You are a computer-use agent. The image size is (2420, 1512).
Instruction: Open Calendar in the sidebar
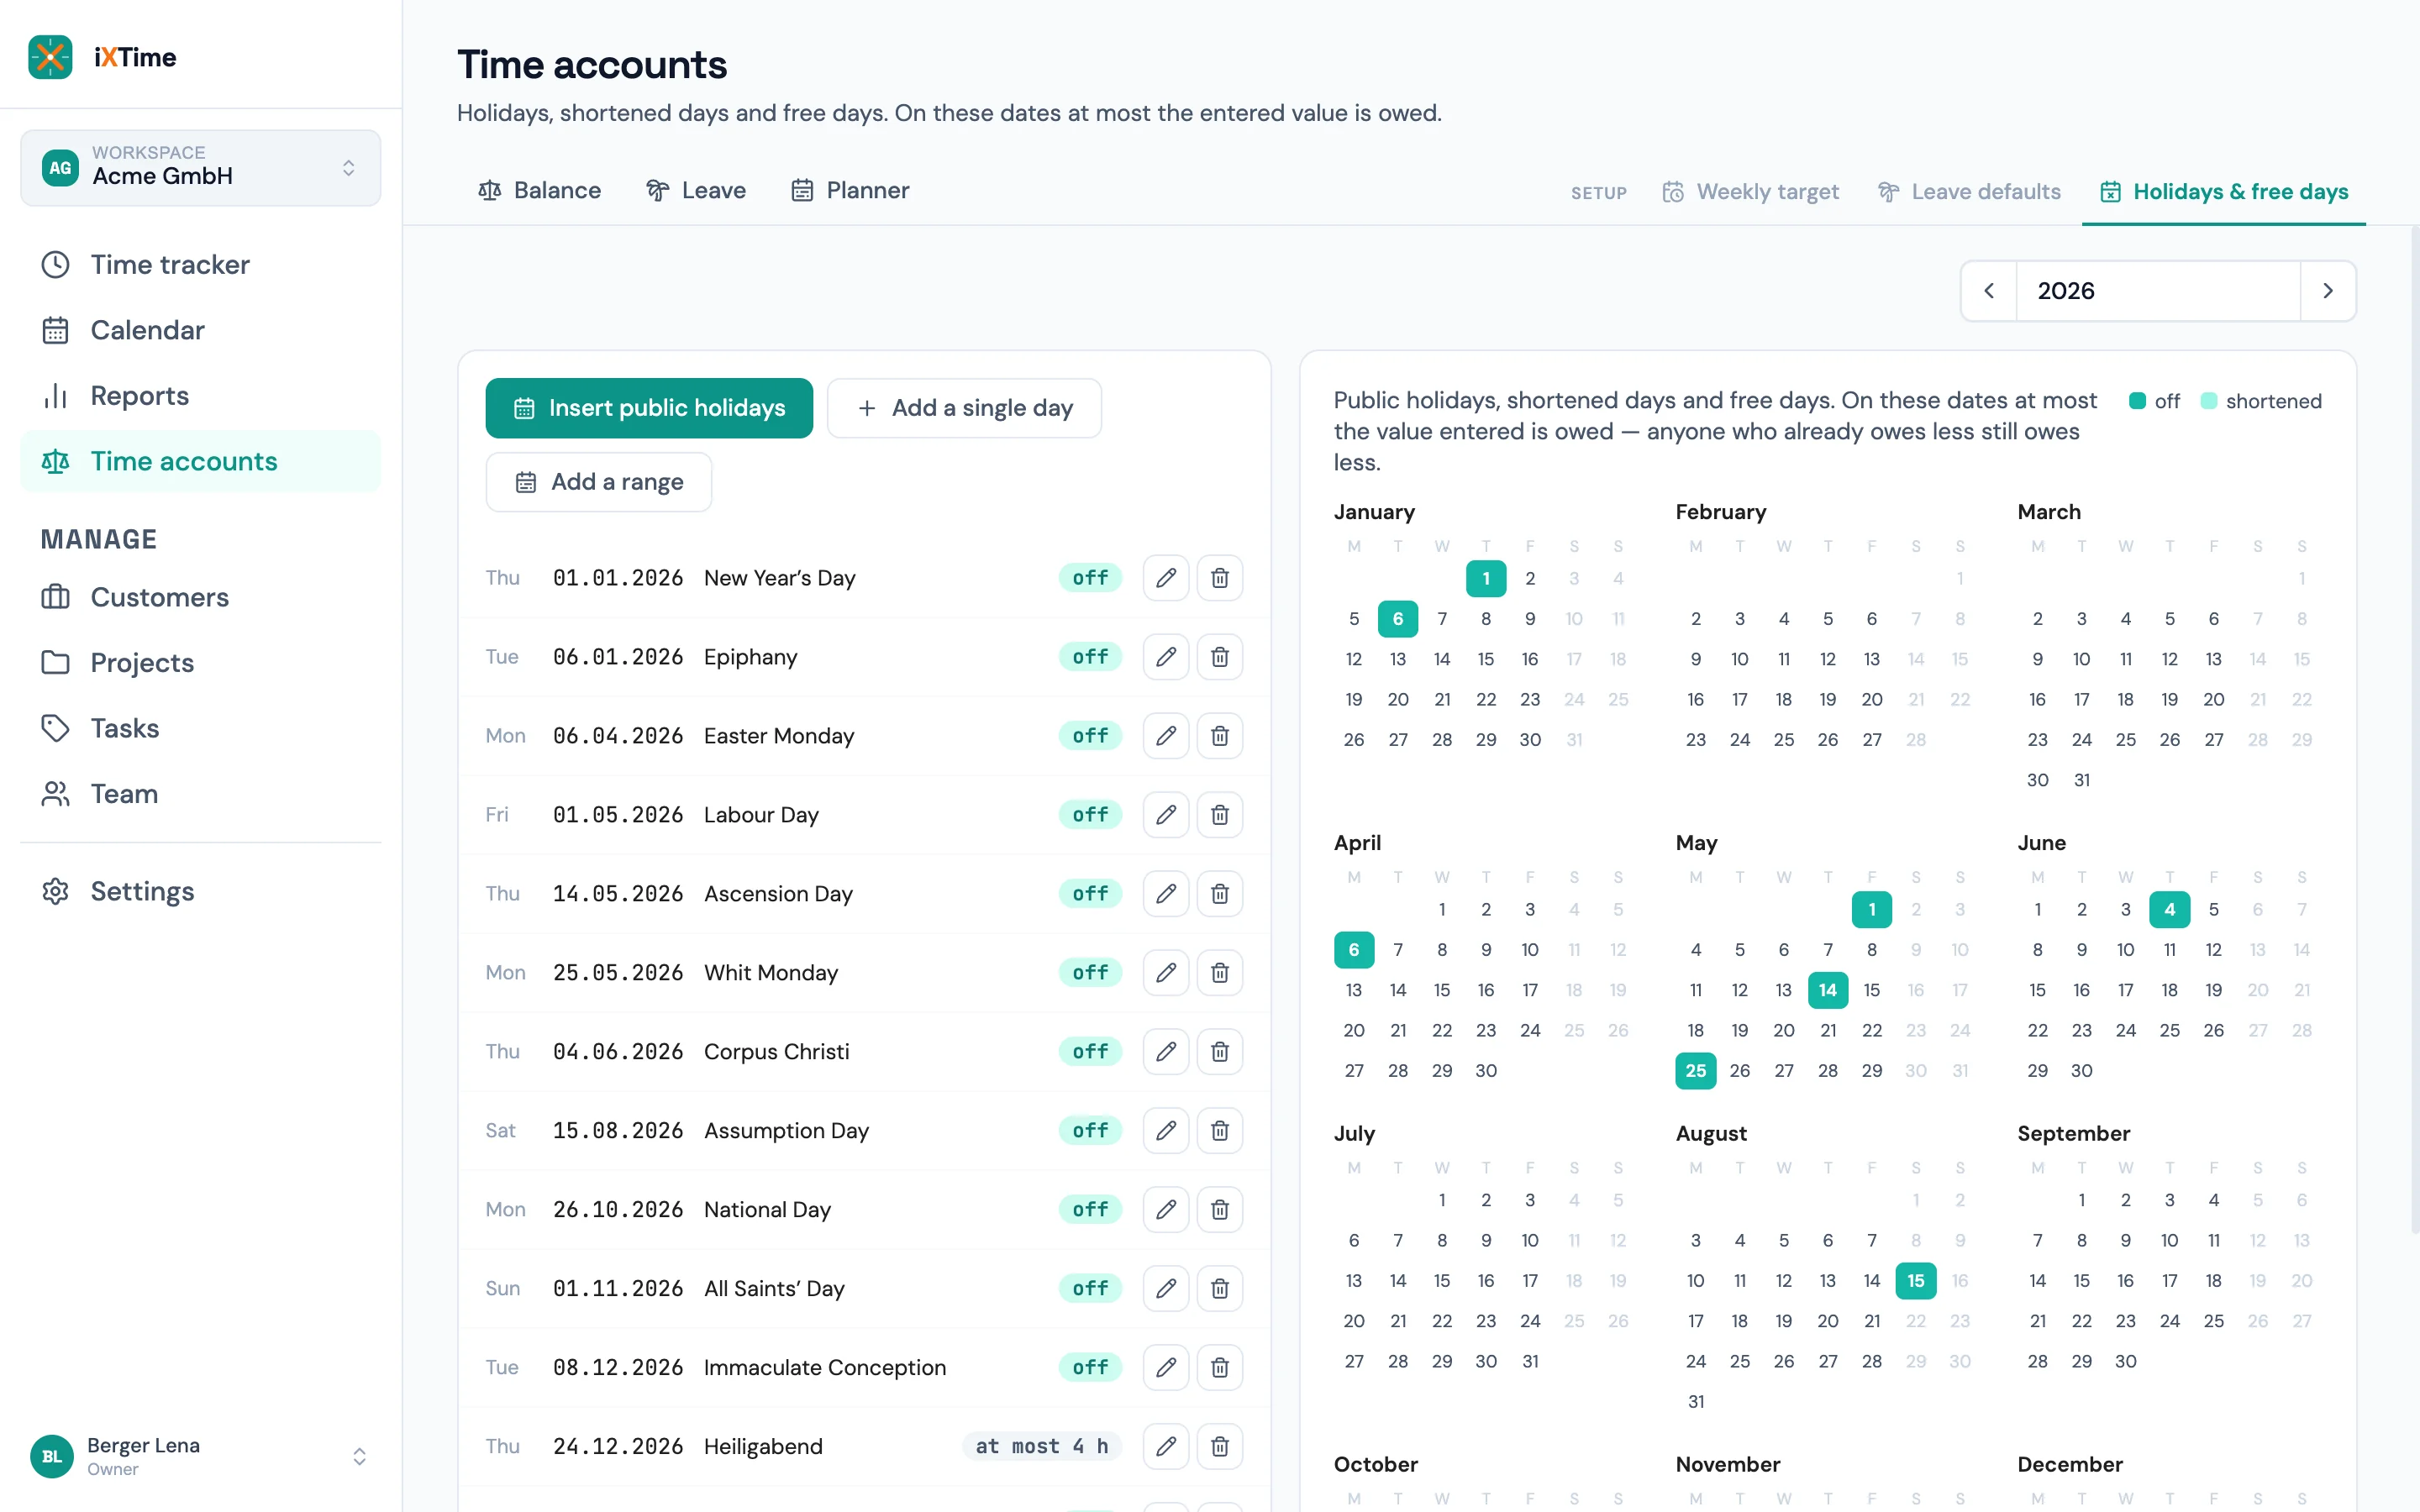tap(200, 330)
